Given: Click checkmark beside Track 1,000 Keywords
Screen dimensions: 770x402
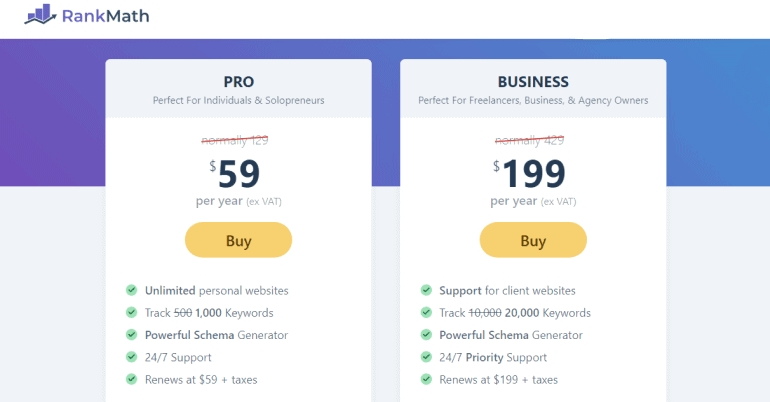Looking at the screenshot, I should coord(132,312).
